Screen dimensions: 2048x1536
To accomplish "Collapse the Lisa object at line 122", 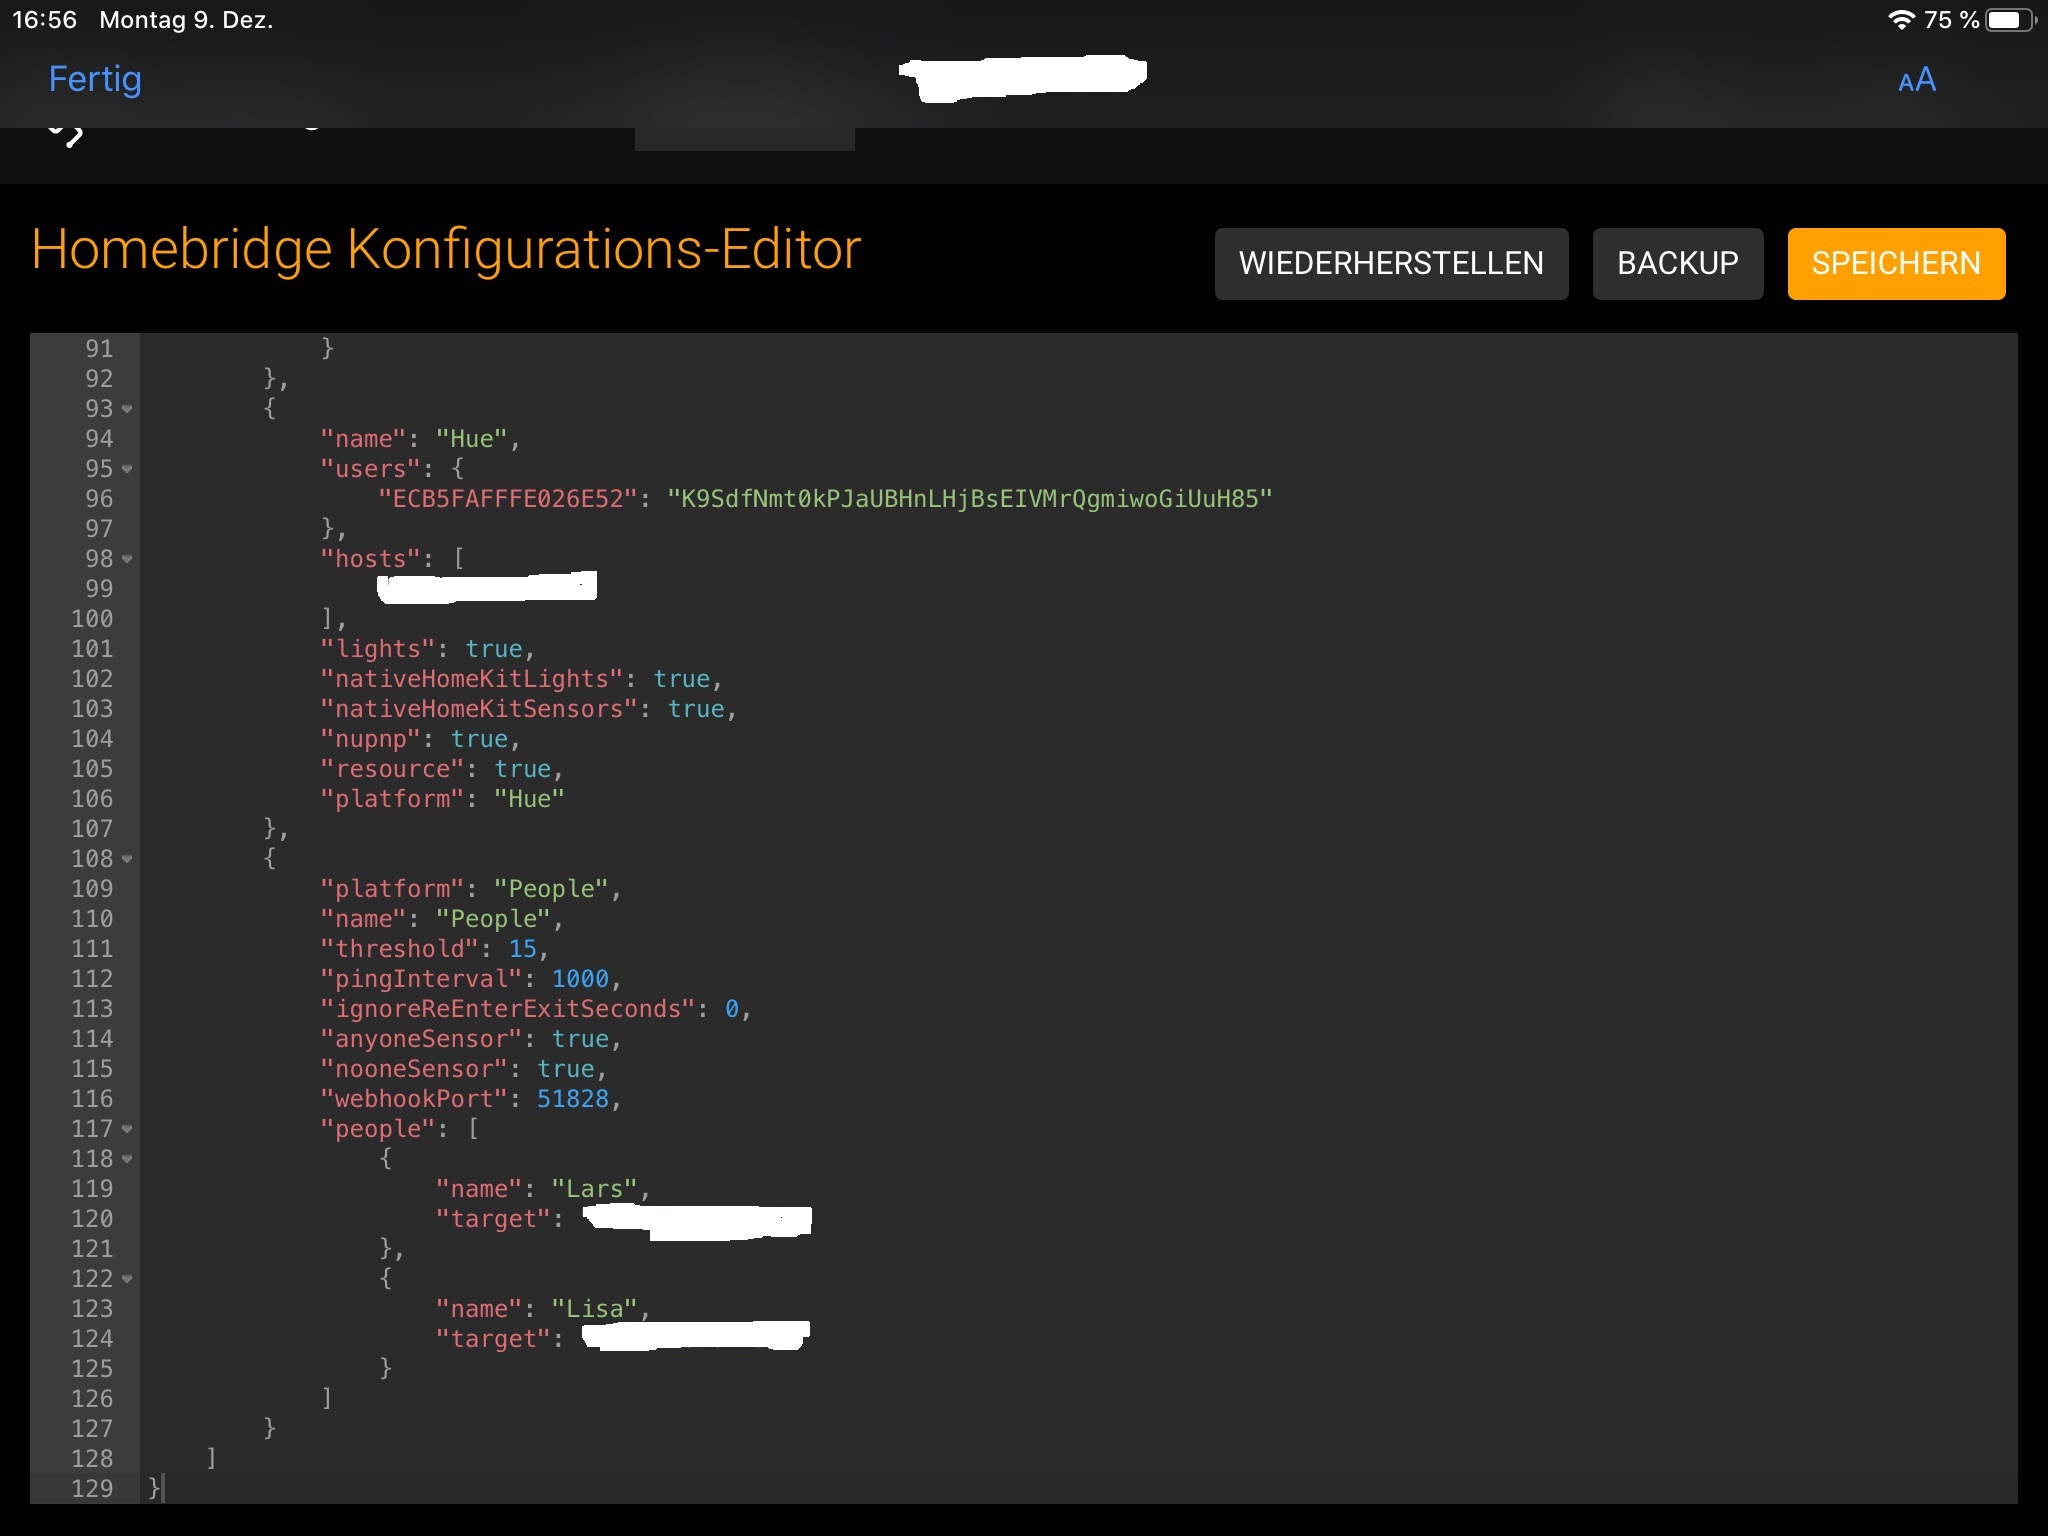I will point(127,1279).
